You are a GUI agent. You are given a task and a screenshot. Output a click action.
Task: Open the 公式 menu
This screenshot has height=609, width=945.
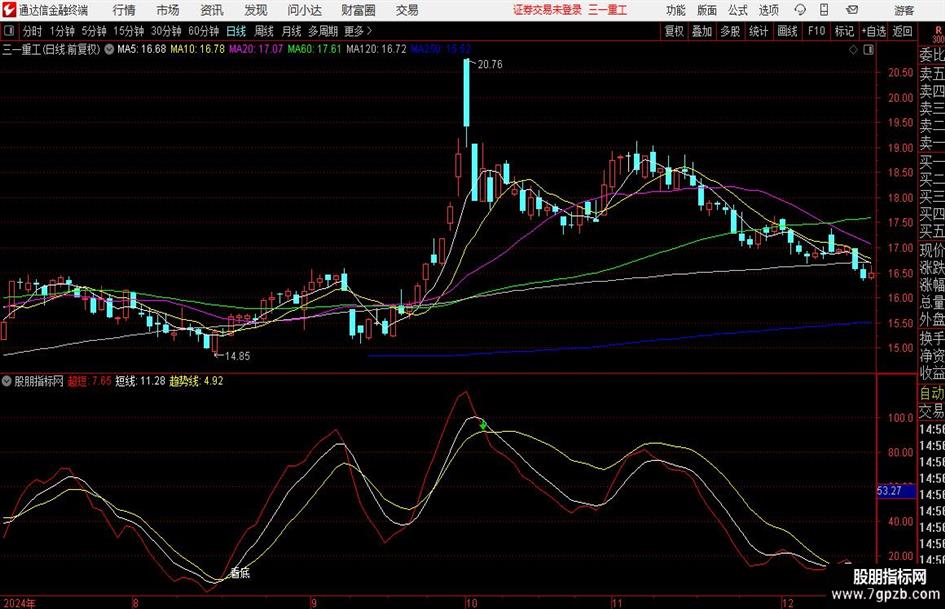tap(738, 10)
